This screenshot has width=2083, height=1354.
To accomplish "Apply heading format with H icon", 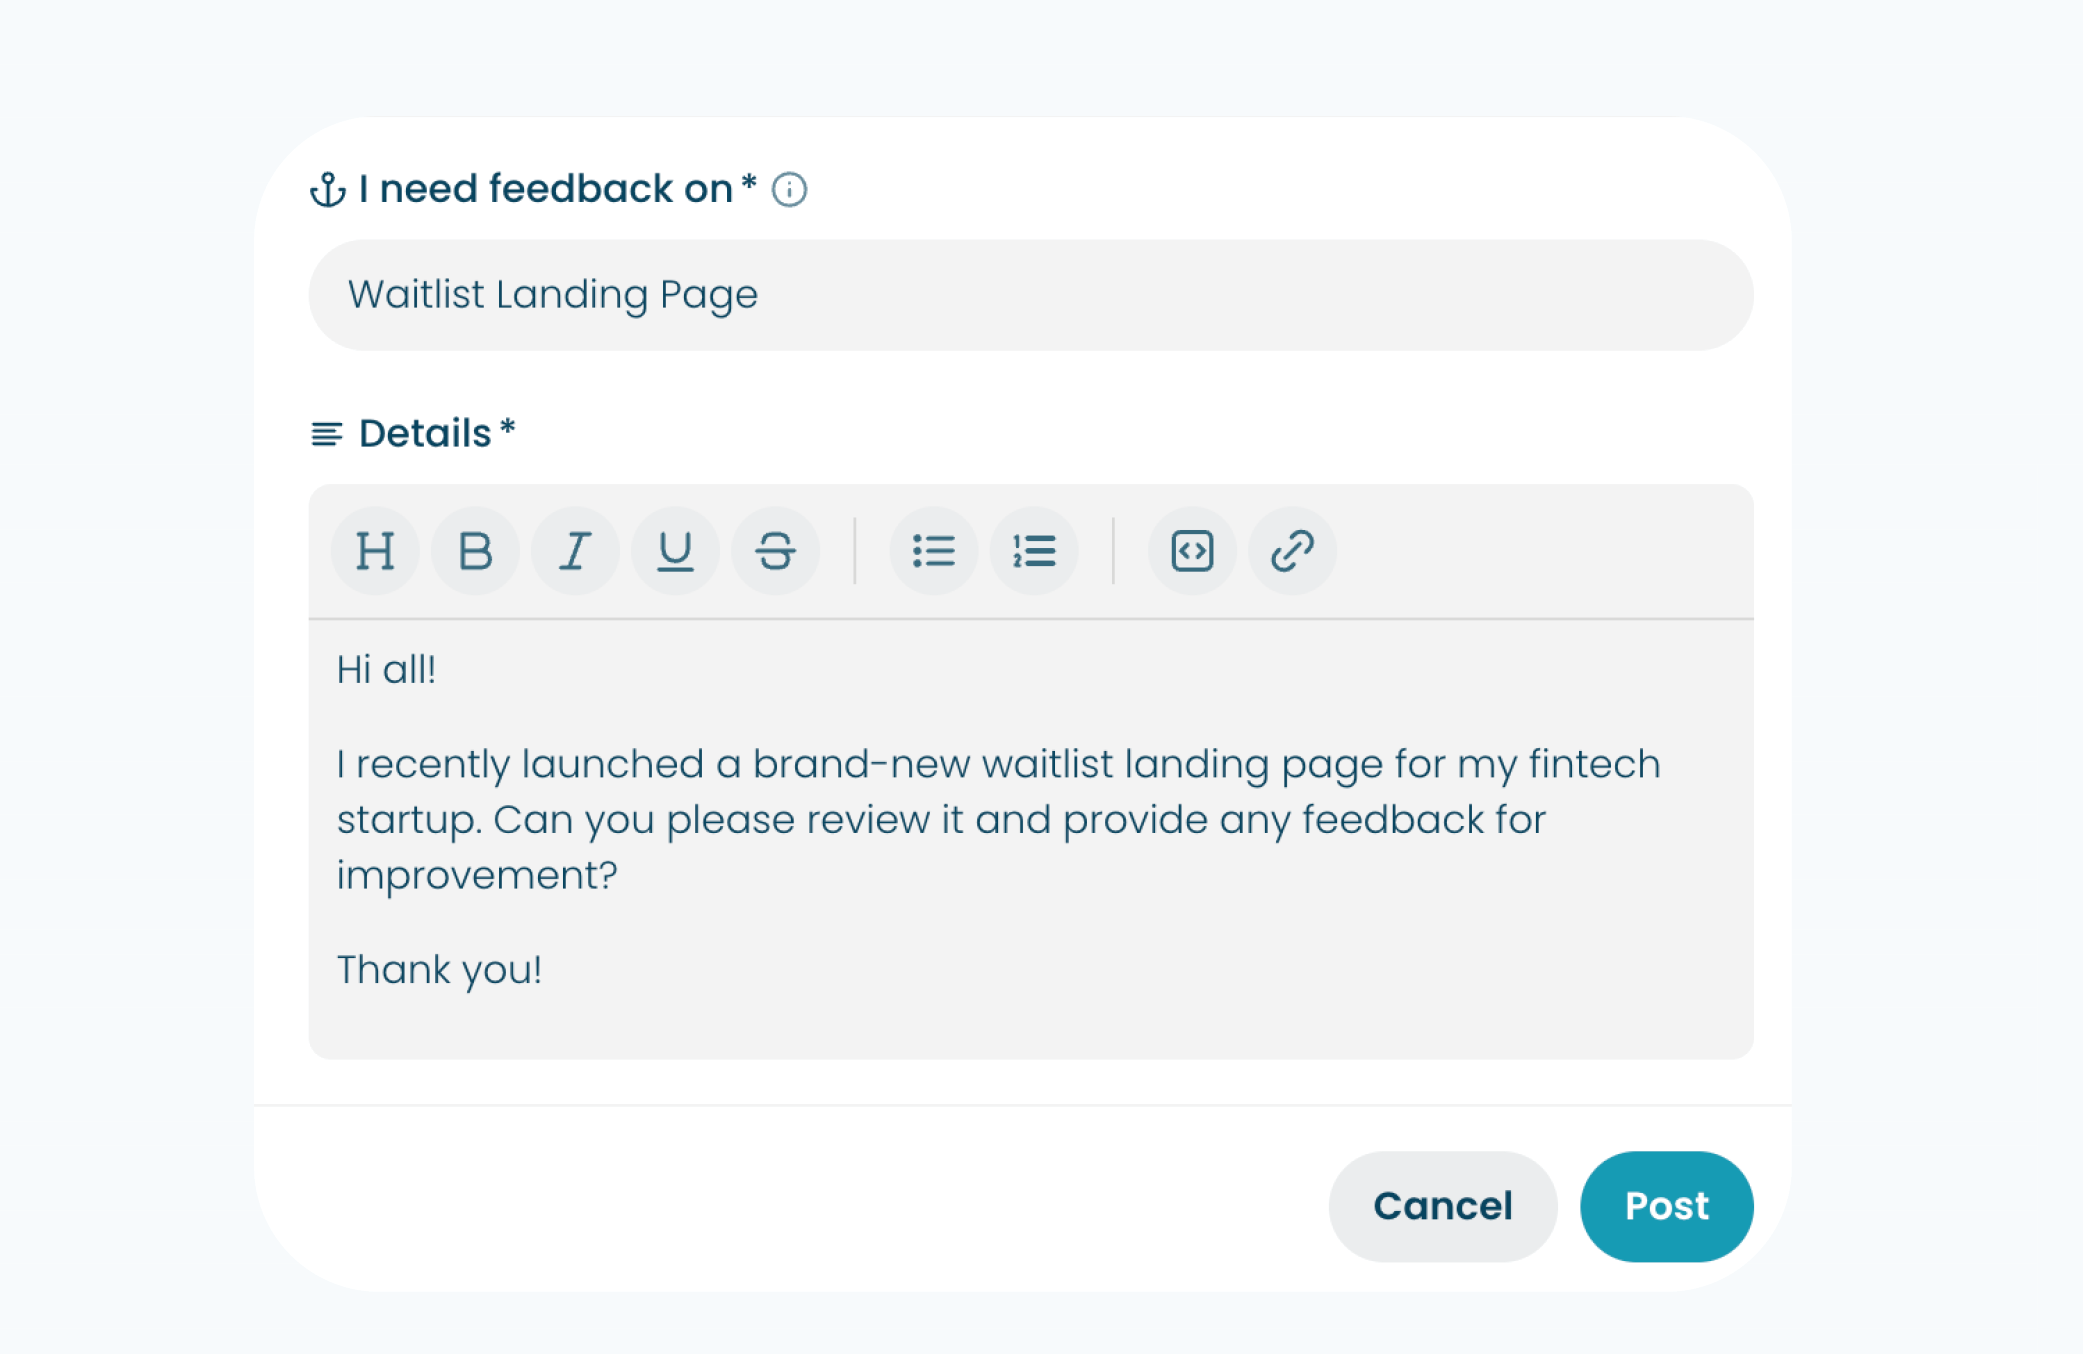I will (x=375, y=551).
